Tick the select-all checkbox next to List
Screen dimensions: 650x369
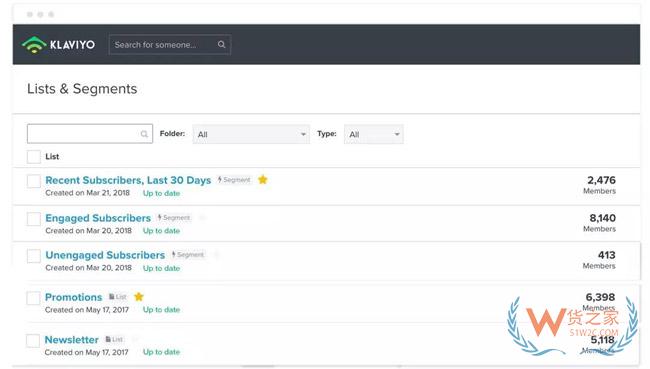pos(34,157)
